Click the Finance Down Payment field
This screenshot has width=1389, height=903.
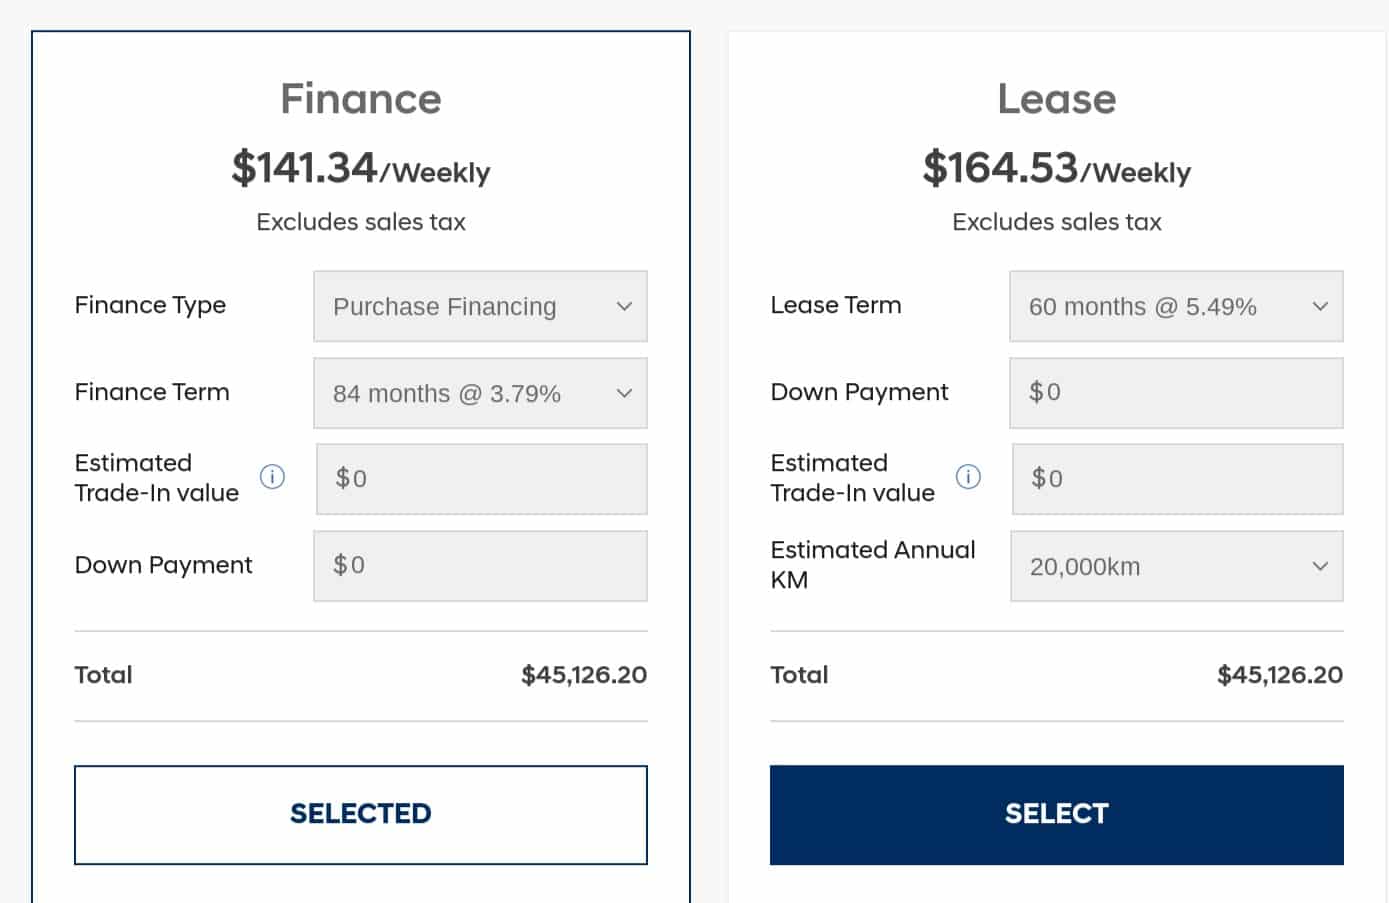click(x=480, y=566)
